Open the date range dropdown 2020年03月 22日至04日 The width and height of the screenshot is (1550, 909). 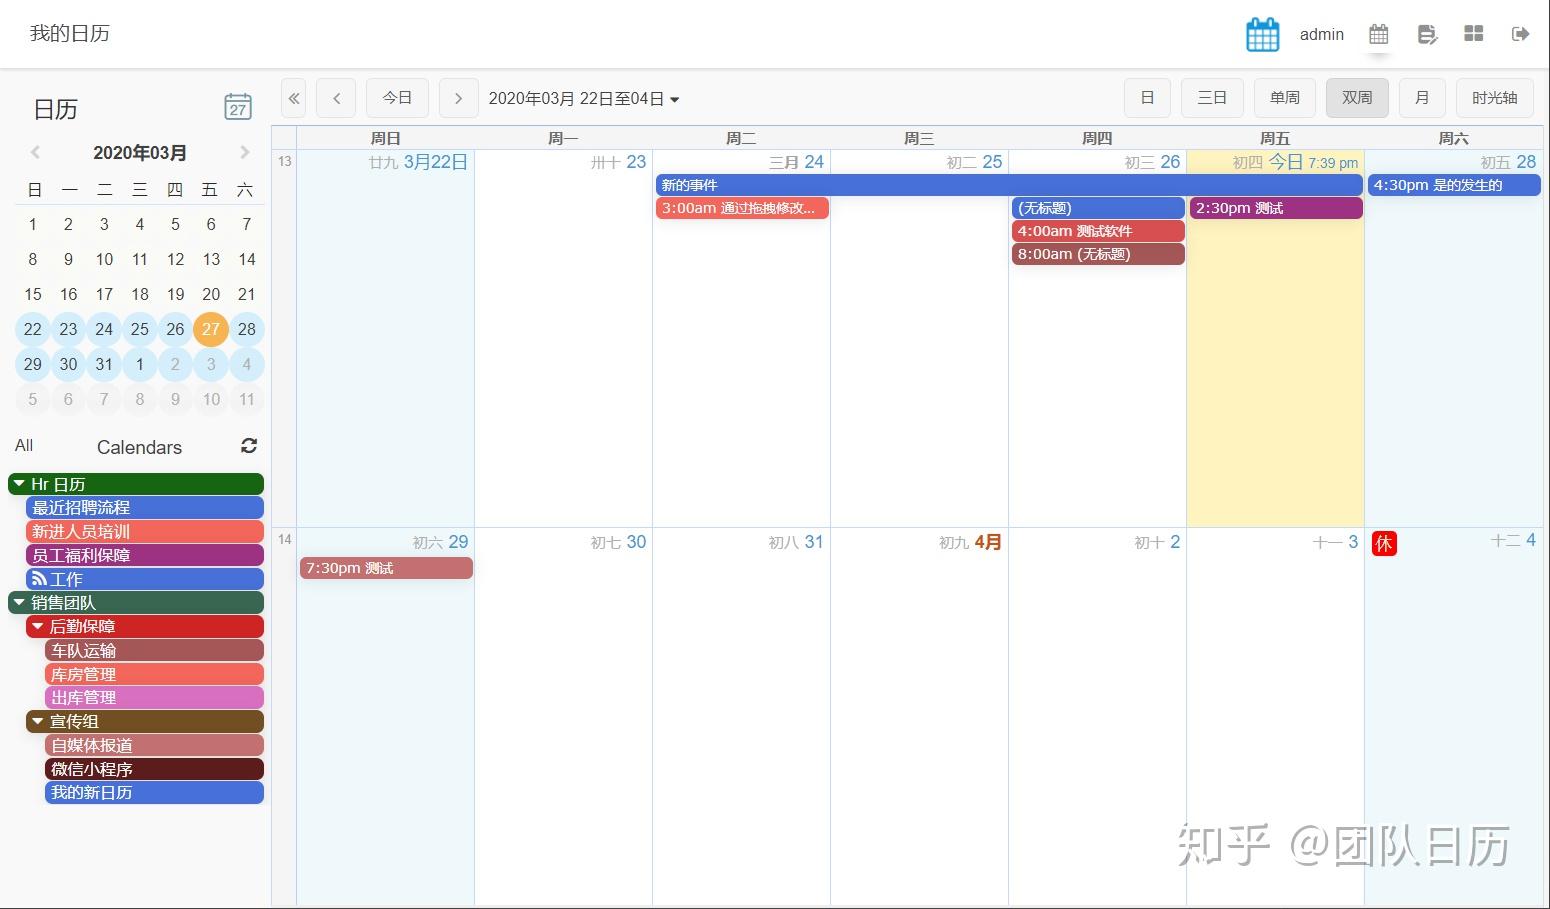coord(584,99)
